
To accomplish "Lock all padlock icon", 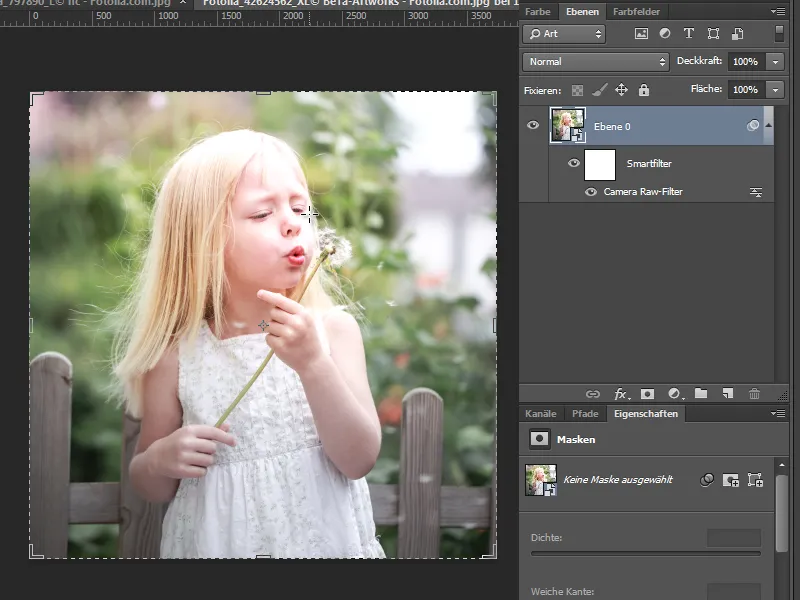I will (x=644, y=90).
